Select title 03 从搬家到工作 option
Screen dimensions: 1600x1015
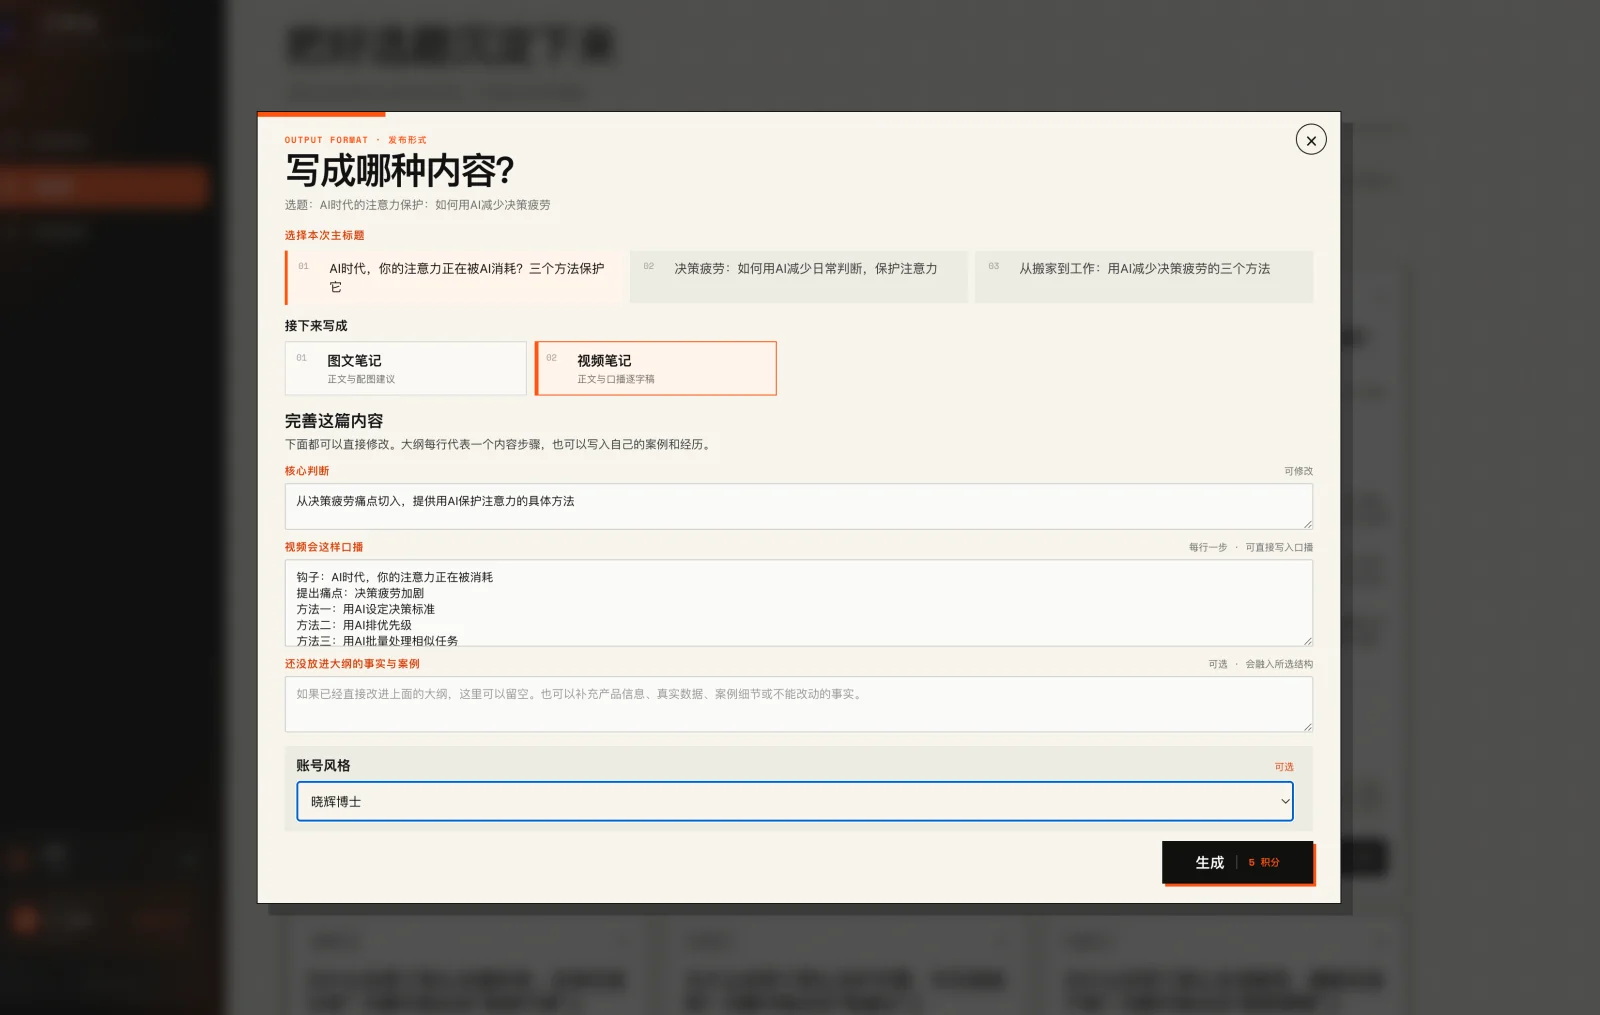pos(1144,277)
